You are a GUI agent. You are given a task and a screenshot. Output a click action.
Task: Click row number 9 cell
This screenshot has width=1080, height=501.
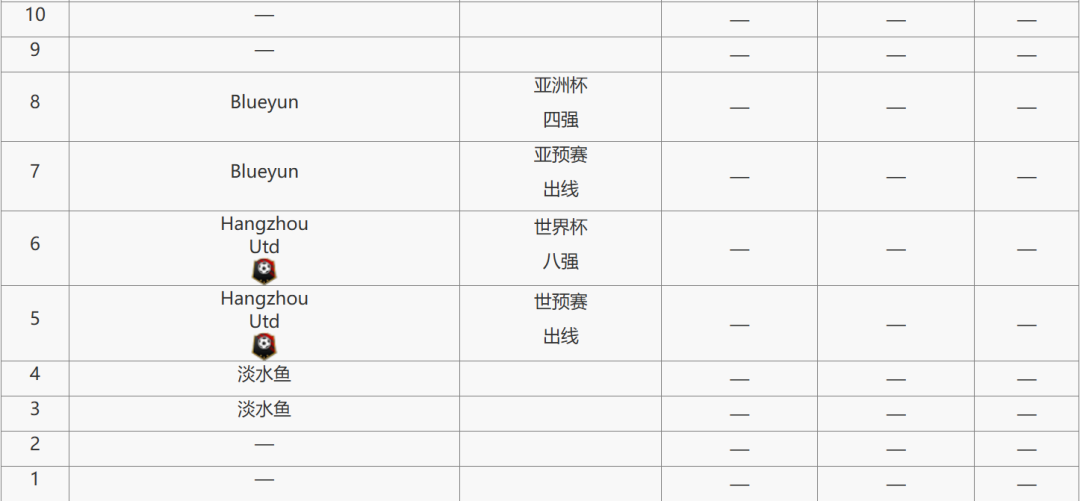(x=35, y=54)
